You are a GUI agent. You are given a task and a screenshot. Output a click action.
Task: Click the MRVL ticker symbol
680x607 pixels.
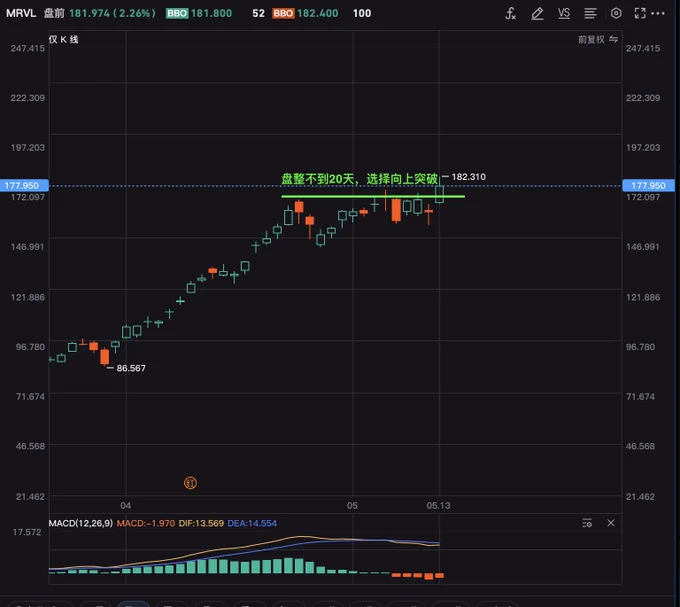point(21,13)
